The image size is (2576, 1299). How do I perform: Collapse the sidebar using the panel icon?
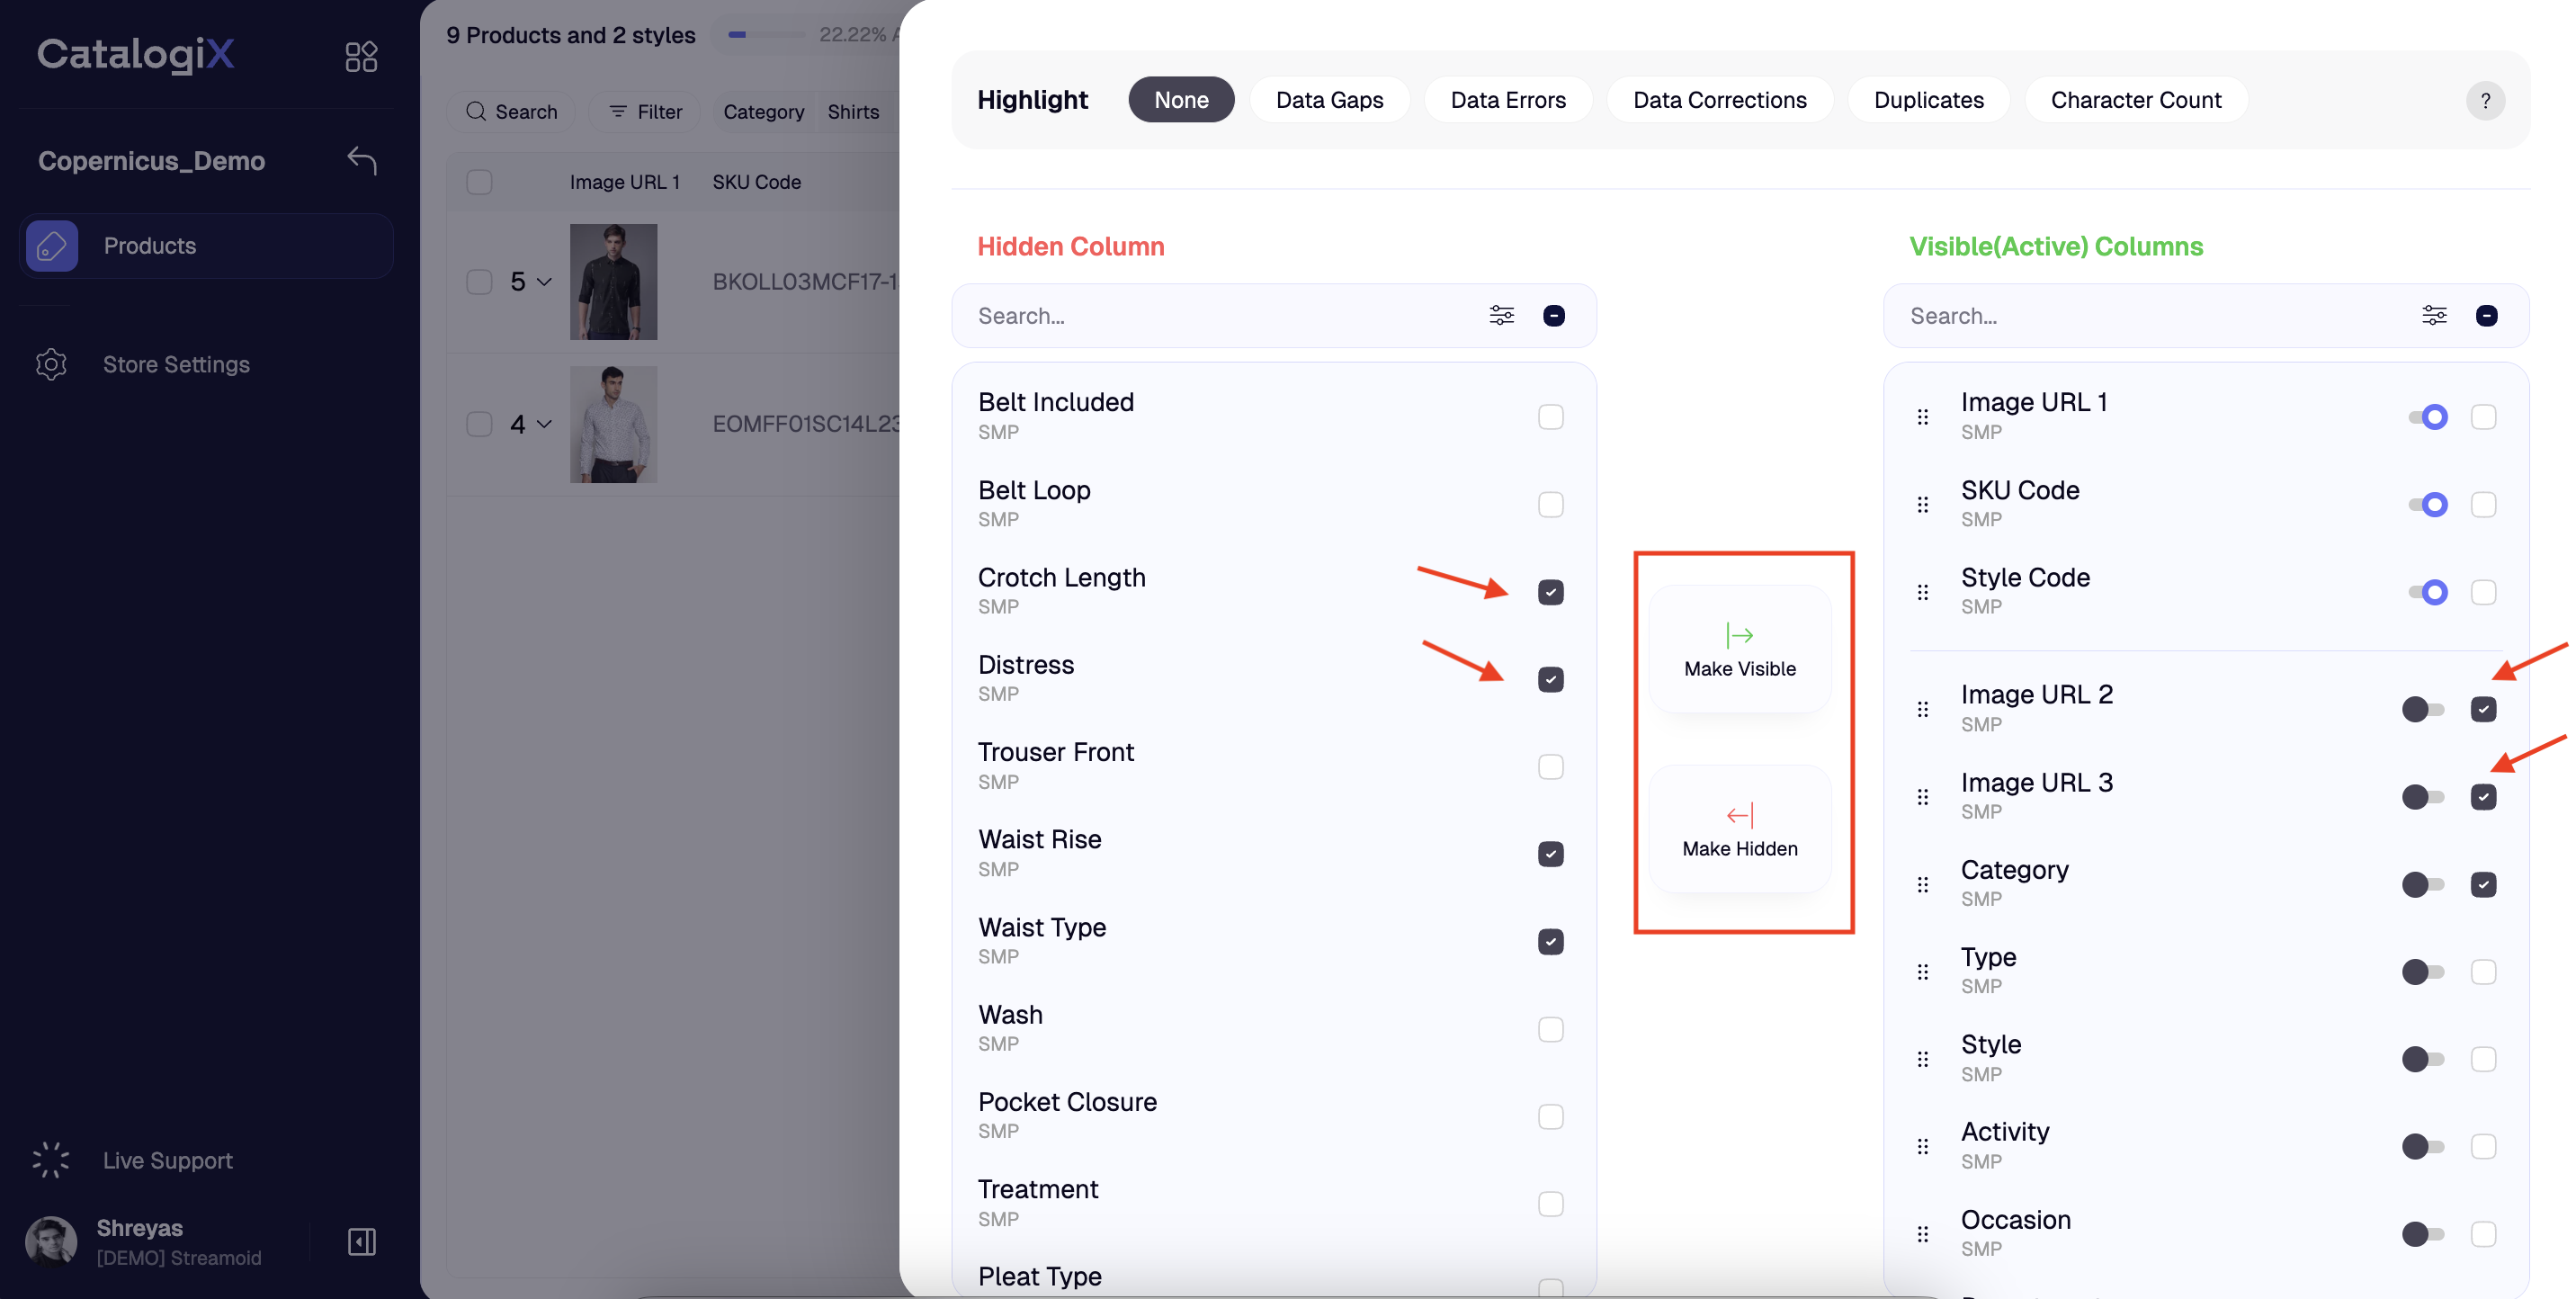(x=361, y=1242)
